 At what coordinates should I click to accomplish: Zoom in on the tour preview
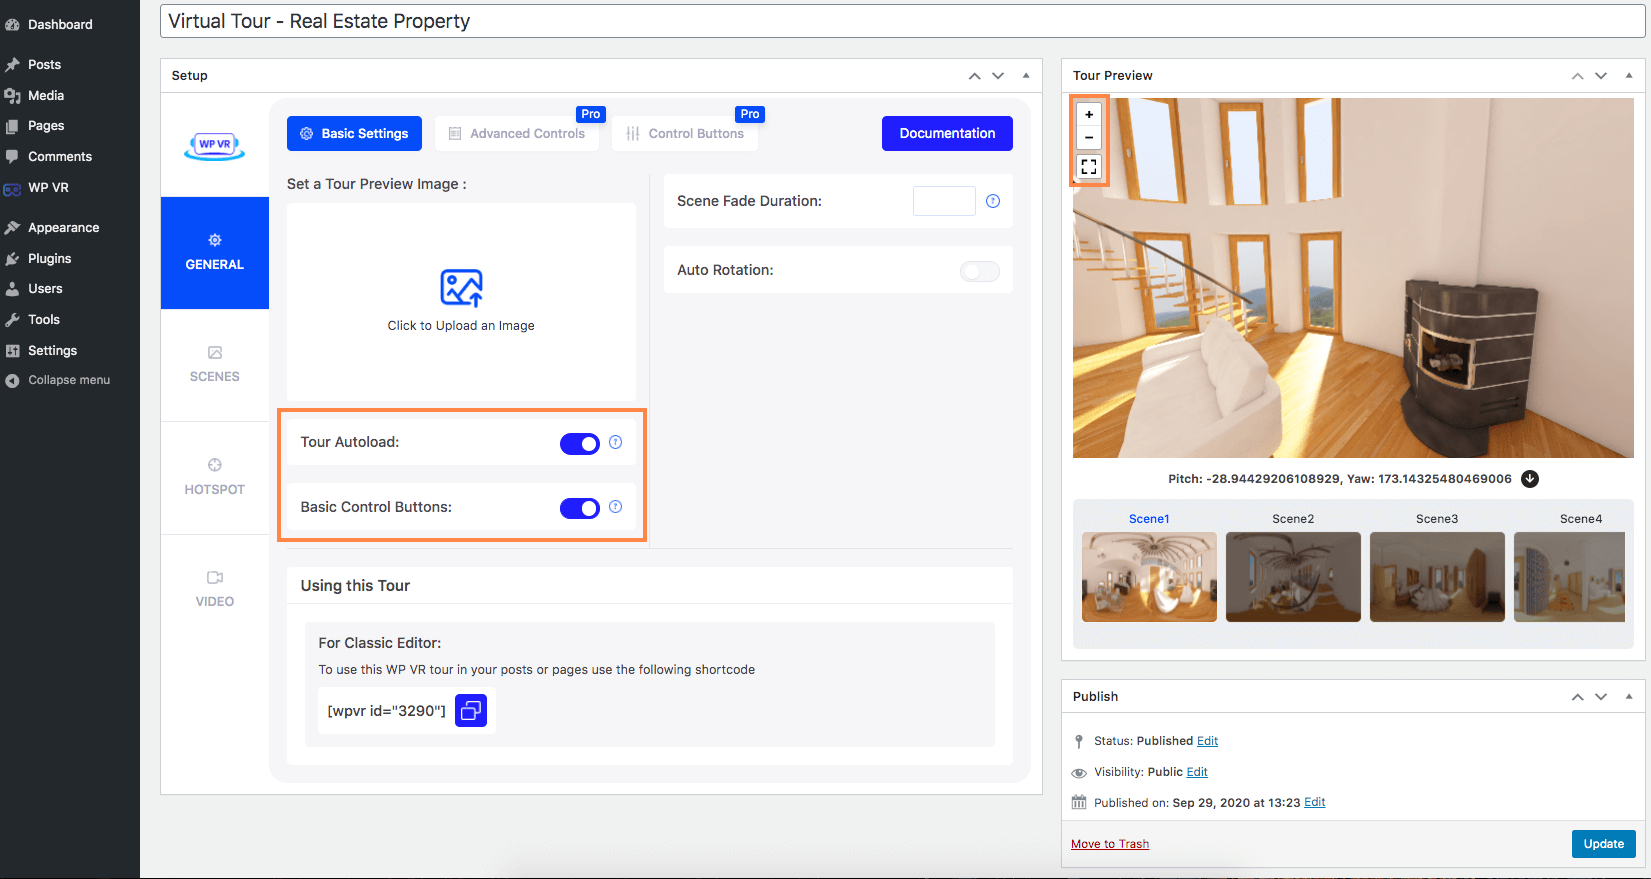click(x=1089, y=114)
